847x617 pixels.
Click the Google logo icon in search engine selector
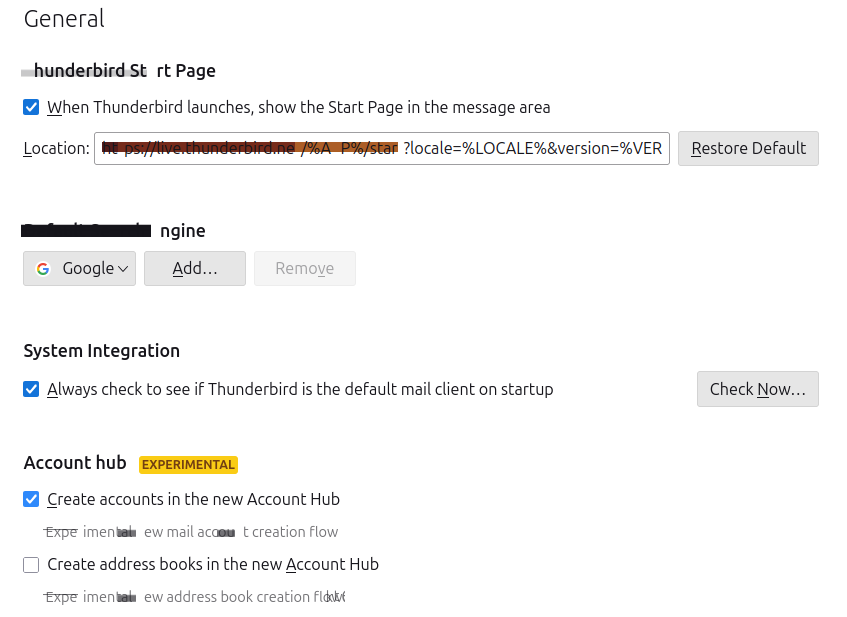(x=43, y=269)
